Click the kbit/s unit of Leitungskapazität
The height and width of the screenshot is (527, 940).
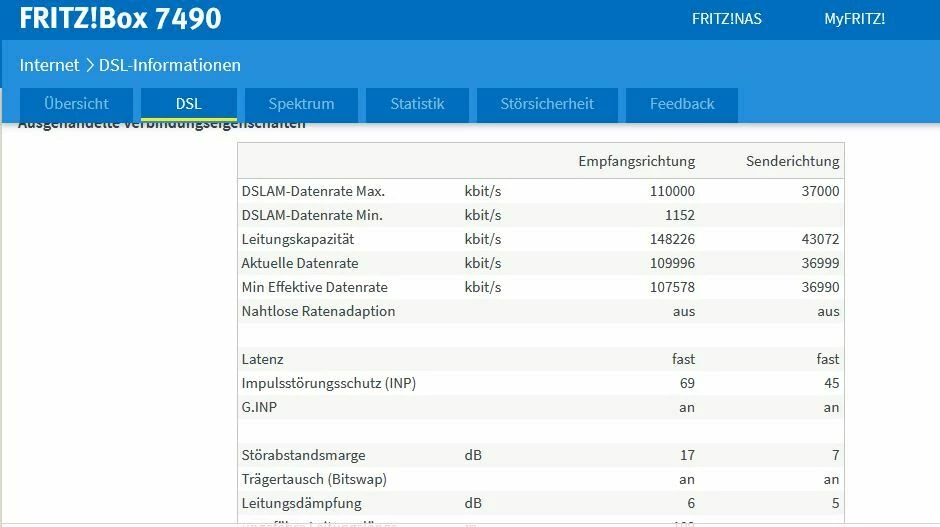[x=483, y=239]
